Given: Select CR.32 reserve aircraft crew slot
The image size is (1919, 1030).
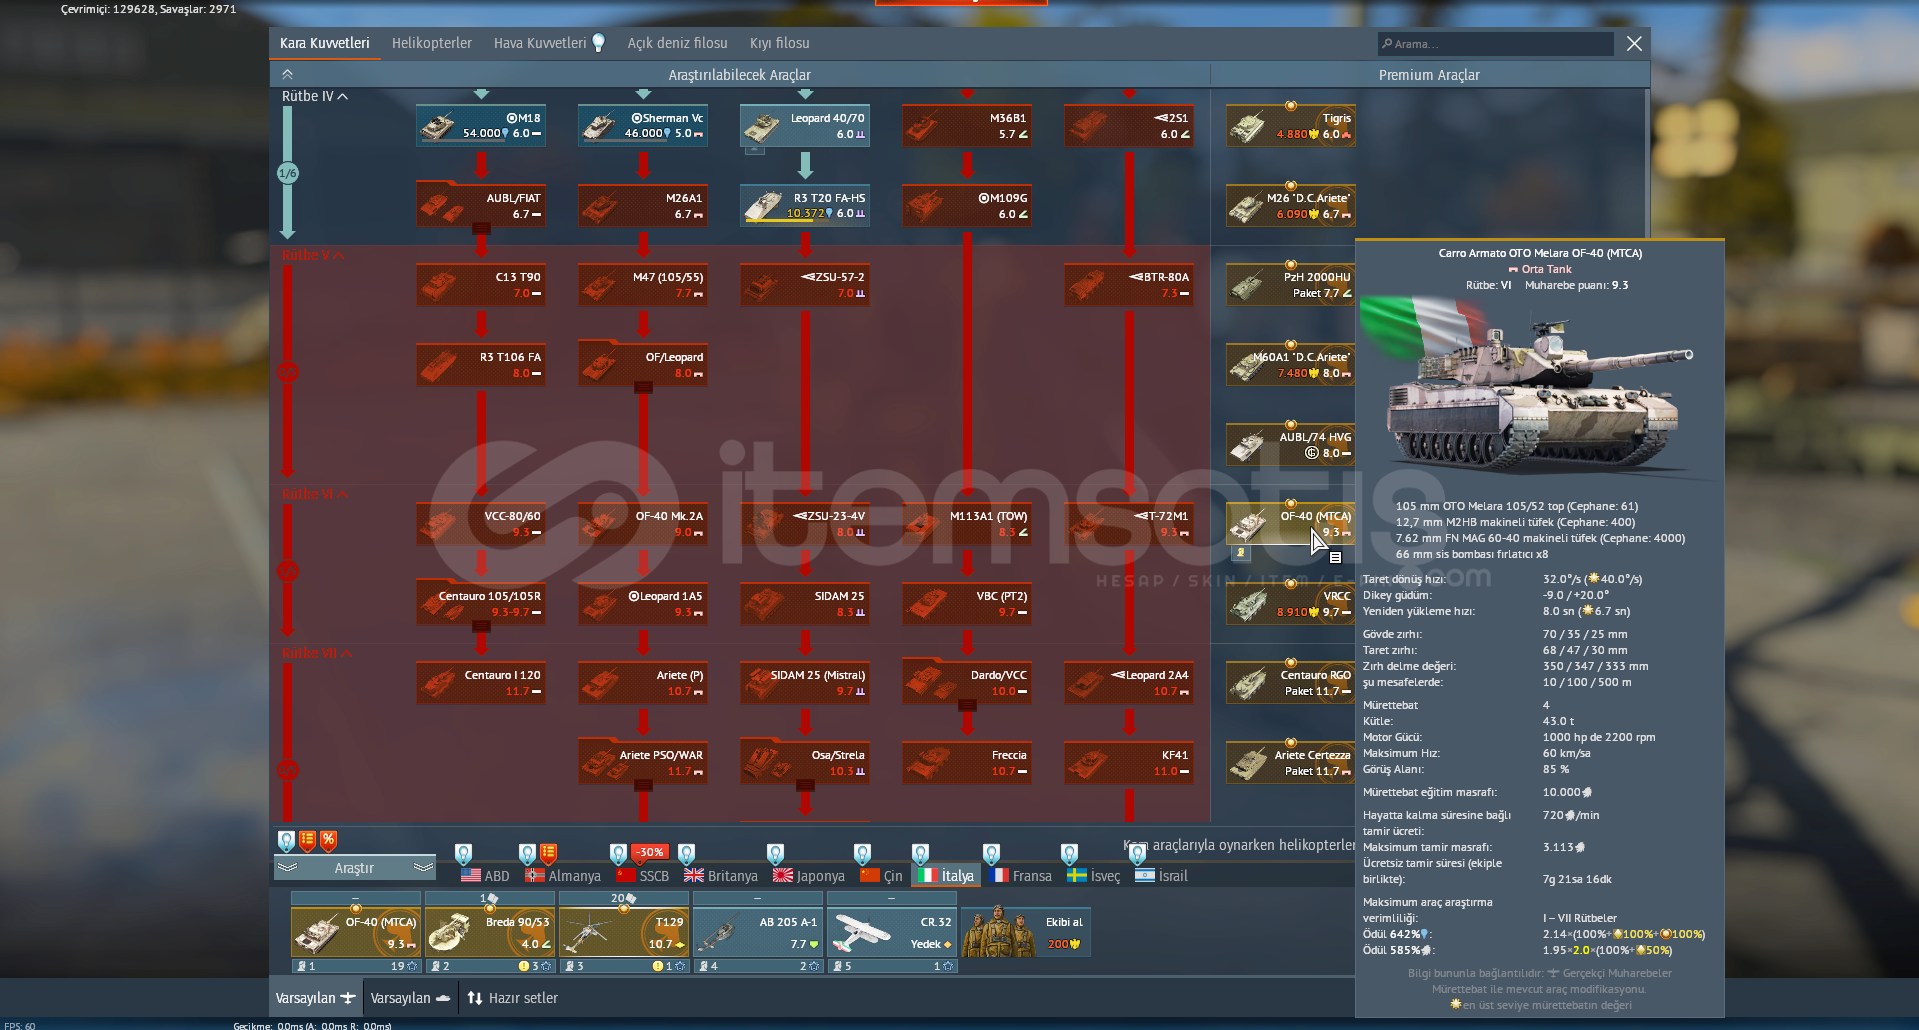Looking at the screenshot, I should click(892, 931).
